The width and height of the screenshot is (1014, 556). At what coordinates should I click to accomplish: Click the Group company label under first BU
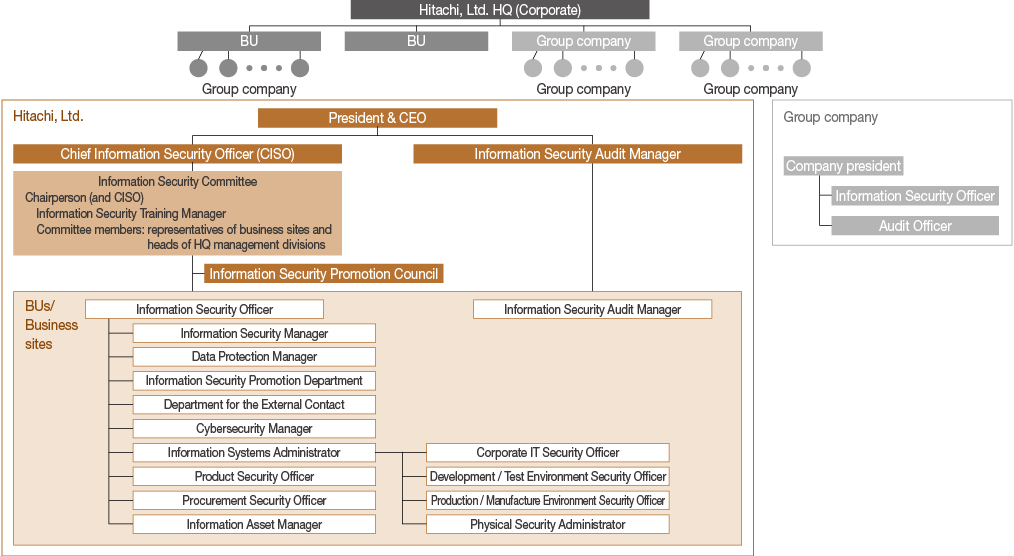(249, 89)
